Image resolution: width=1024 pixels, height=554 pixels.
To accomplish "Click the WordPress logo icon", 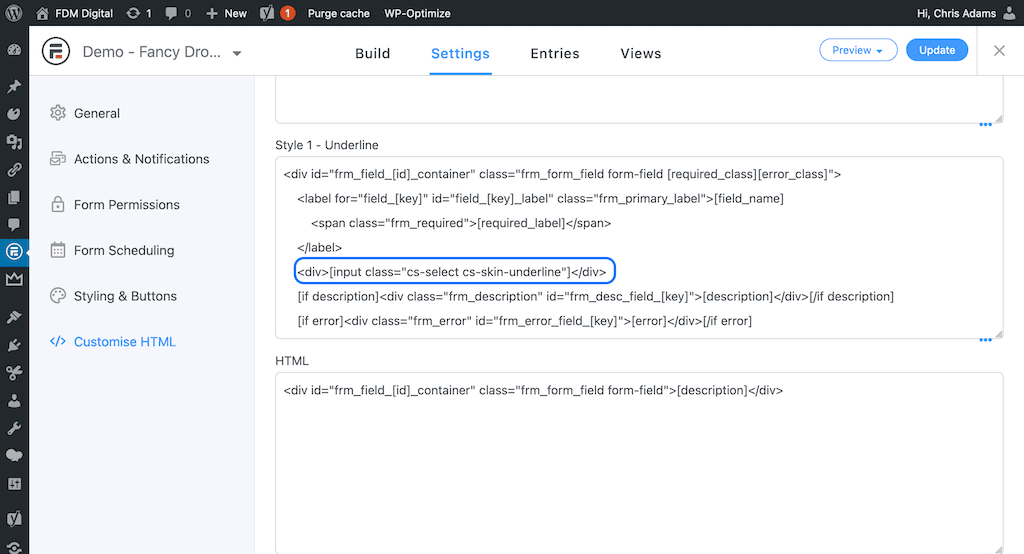I will tap(14, 14).
